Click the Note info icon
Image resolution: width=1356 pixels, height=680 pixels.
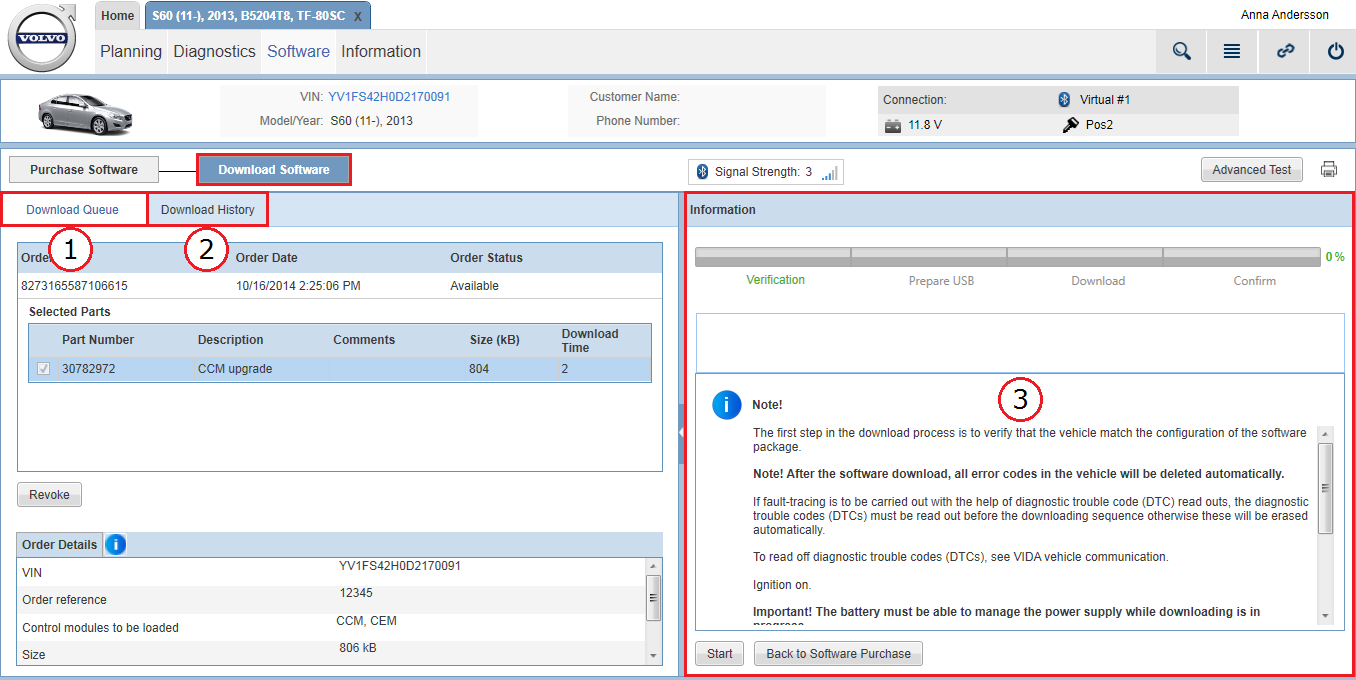(726, 405)
